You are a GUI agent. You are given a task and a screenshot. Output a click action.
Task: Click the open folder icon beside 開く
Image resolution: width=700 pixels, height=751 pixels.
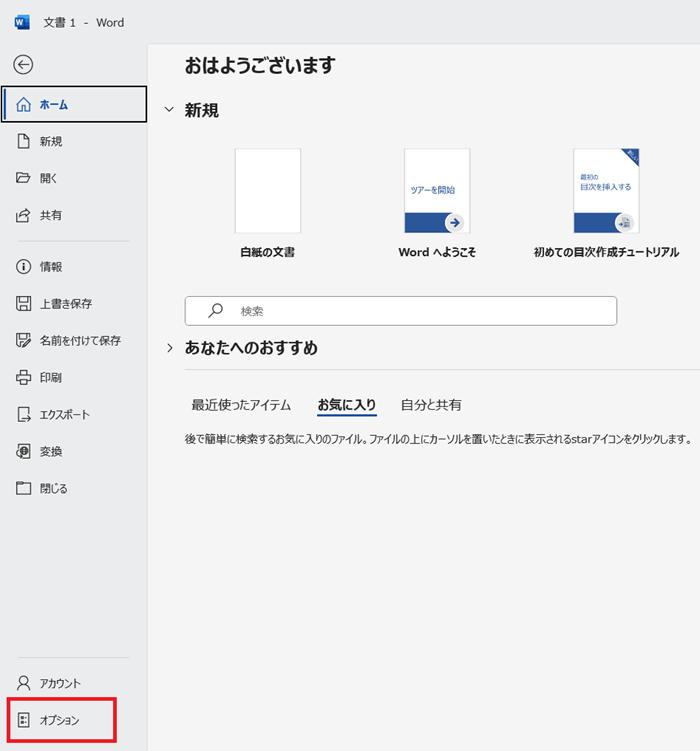[23, 178]
